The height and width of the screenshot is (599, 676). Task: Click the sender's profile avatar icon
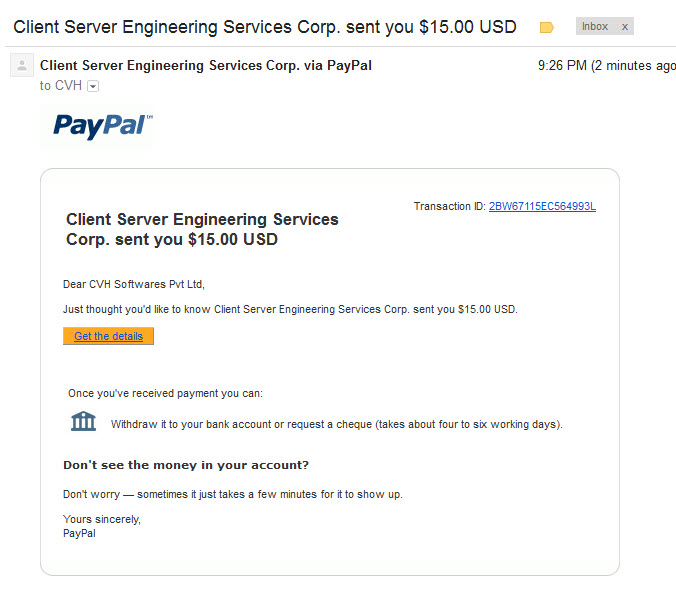coord(21,66)
